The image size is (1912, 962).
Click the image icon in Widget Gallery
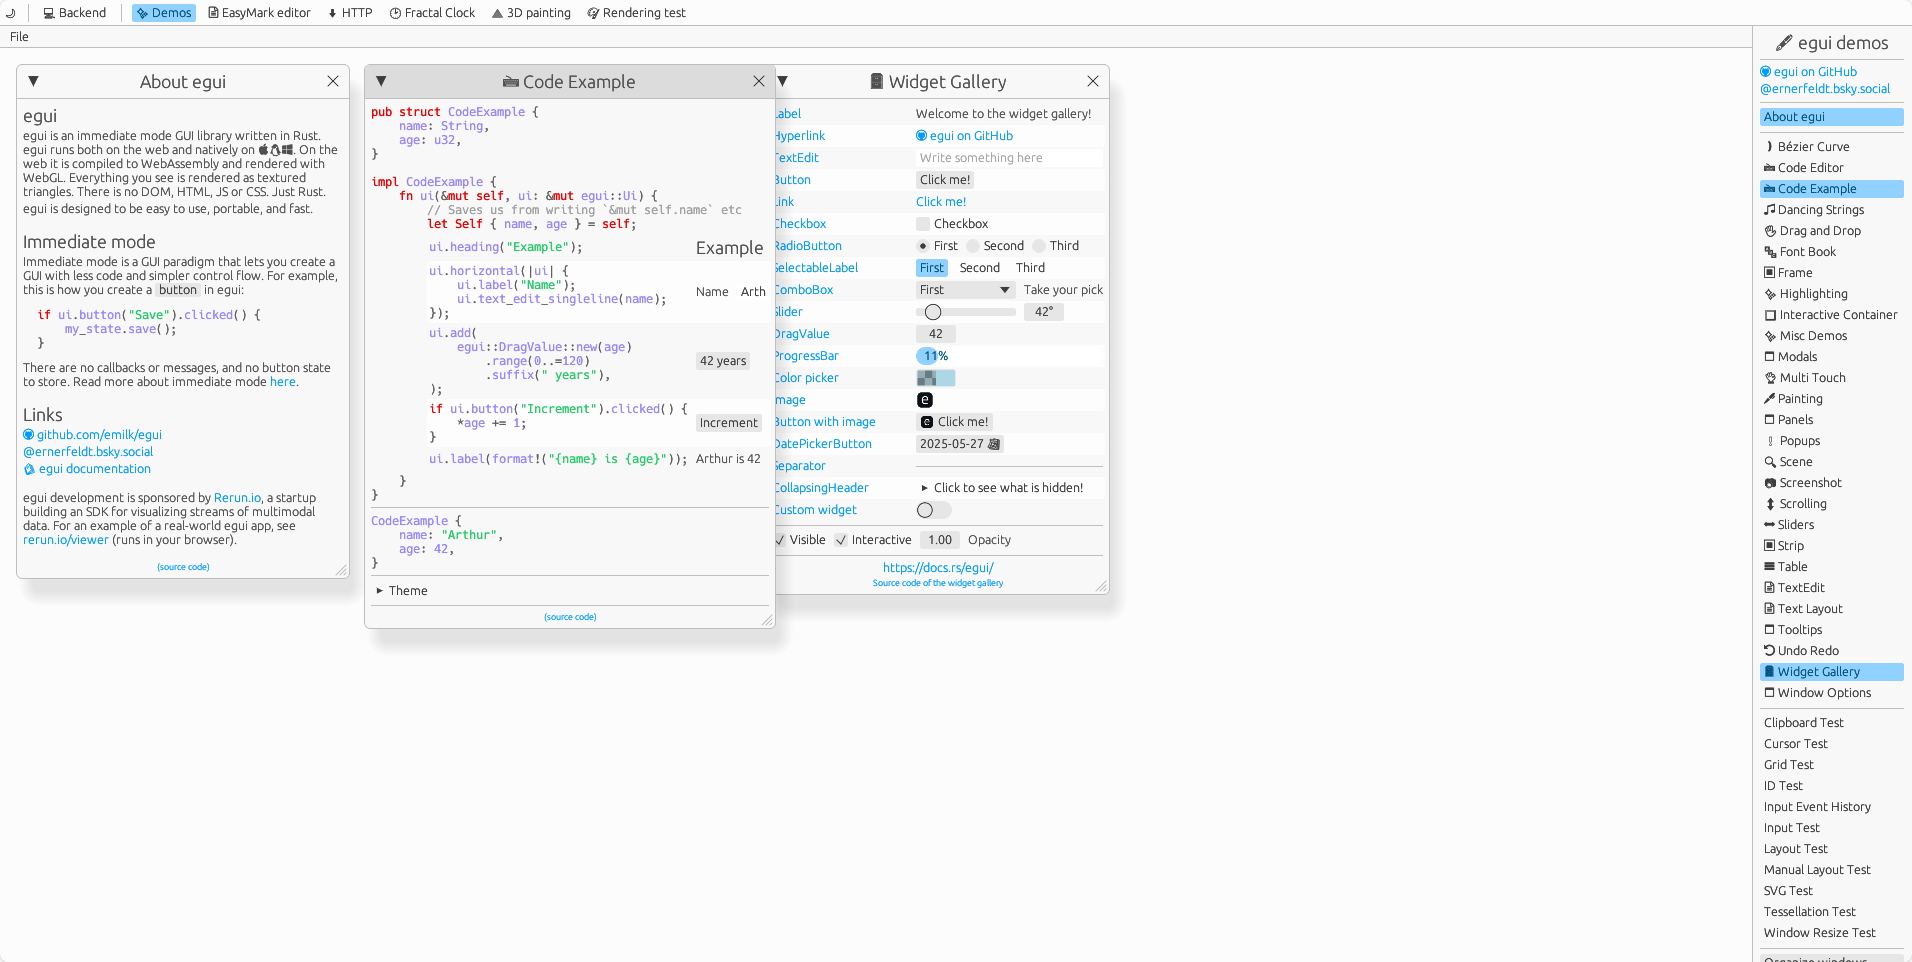point(925,400)
